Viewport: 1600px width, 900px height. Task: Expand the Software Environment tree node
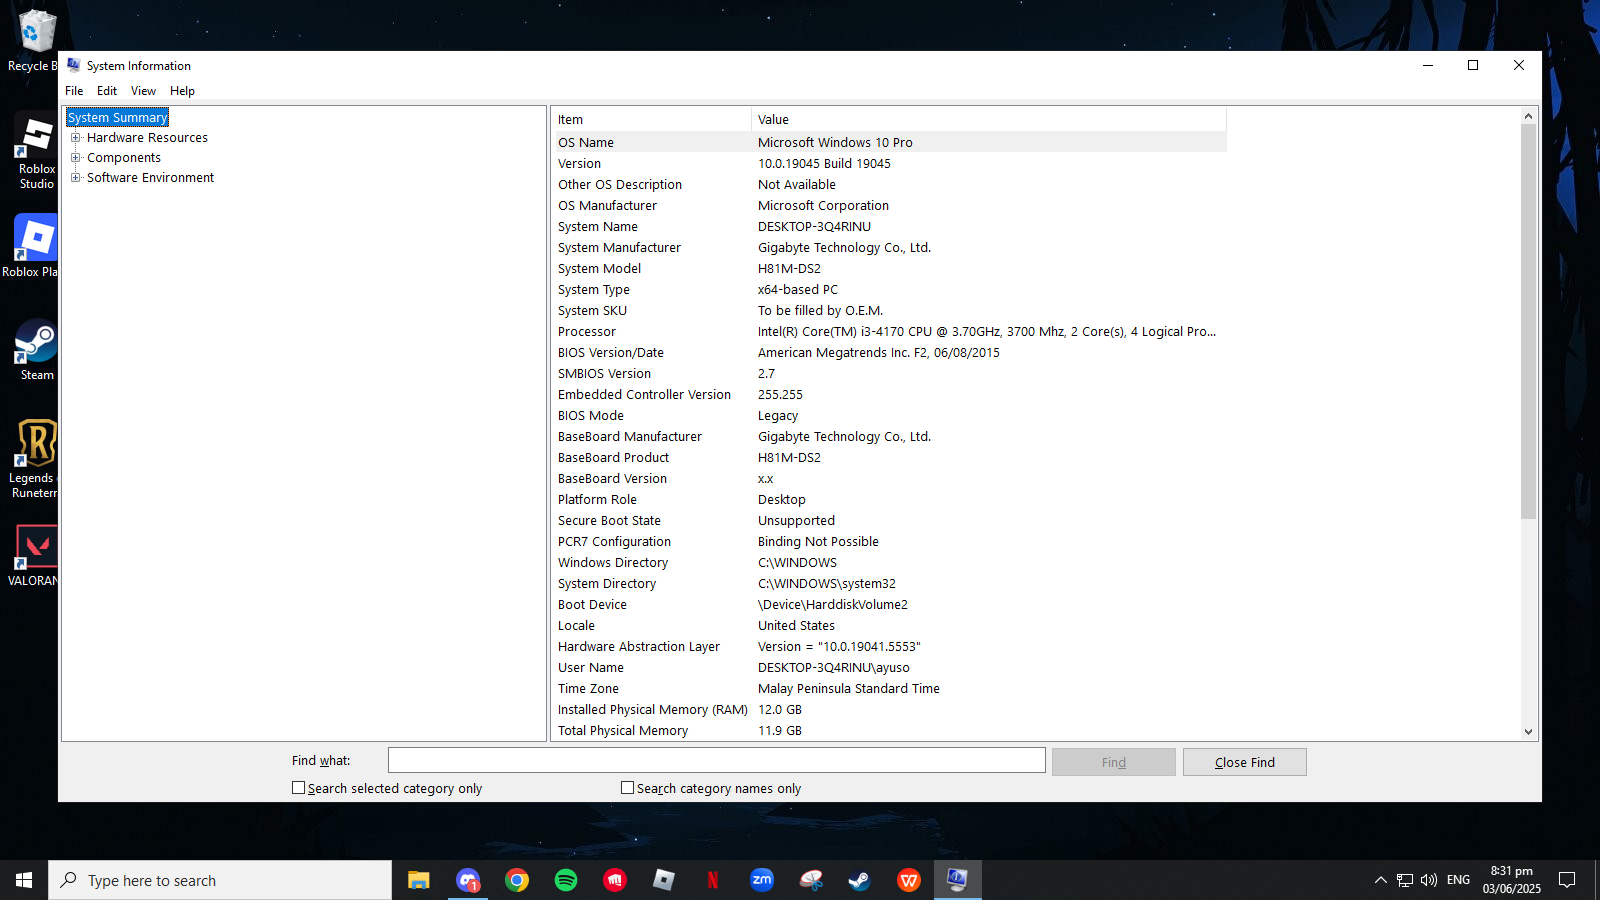tap(75, 178)
